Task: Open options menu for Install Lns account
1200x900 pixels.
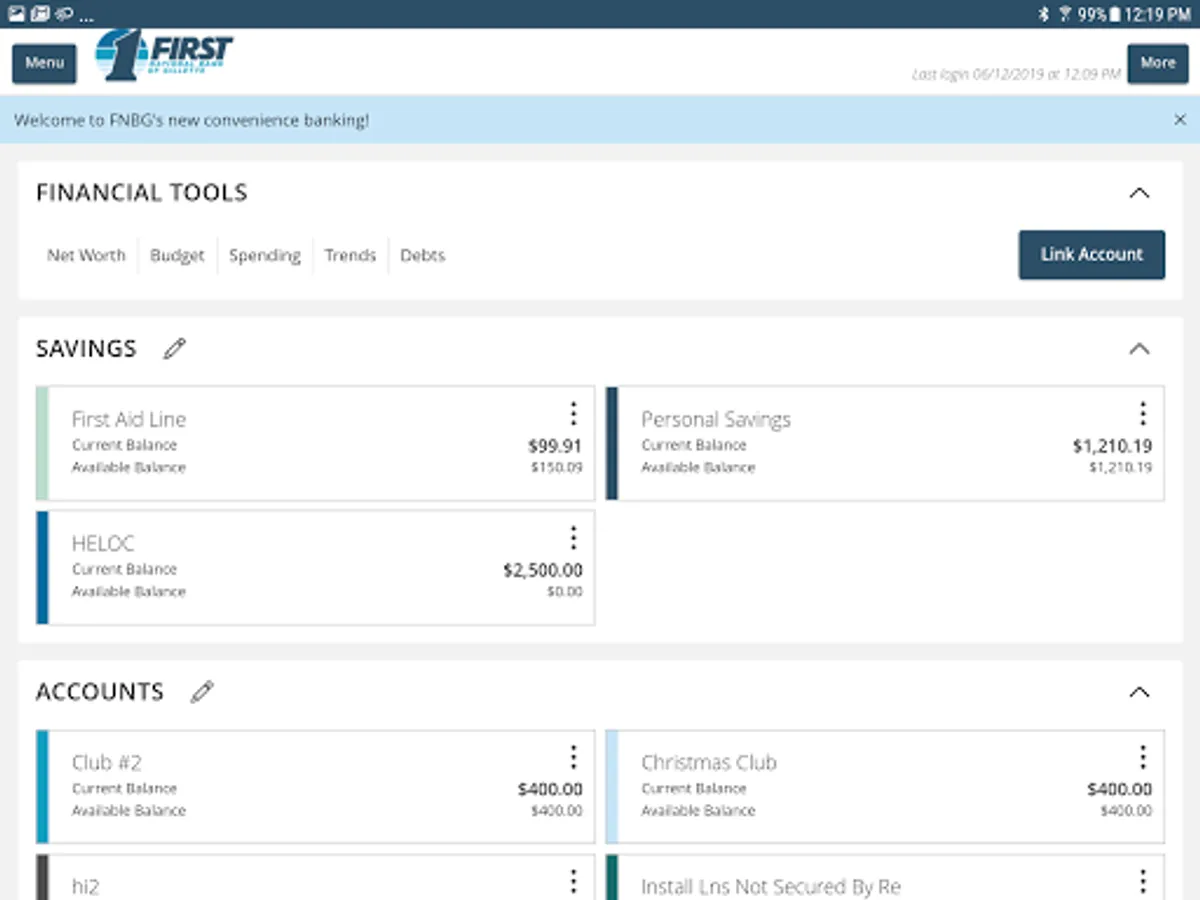Action: pos(1143,881)
